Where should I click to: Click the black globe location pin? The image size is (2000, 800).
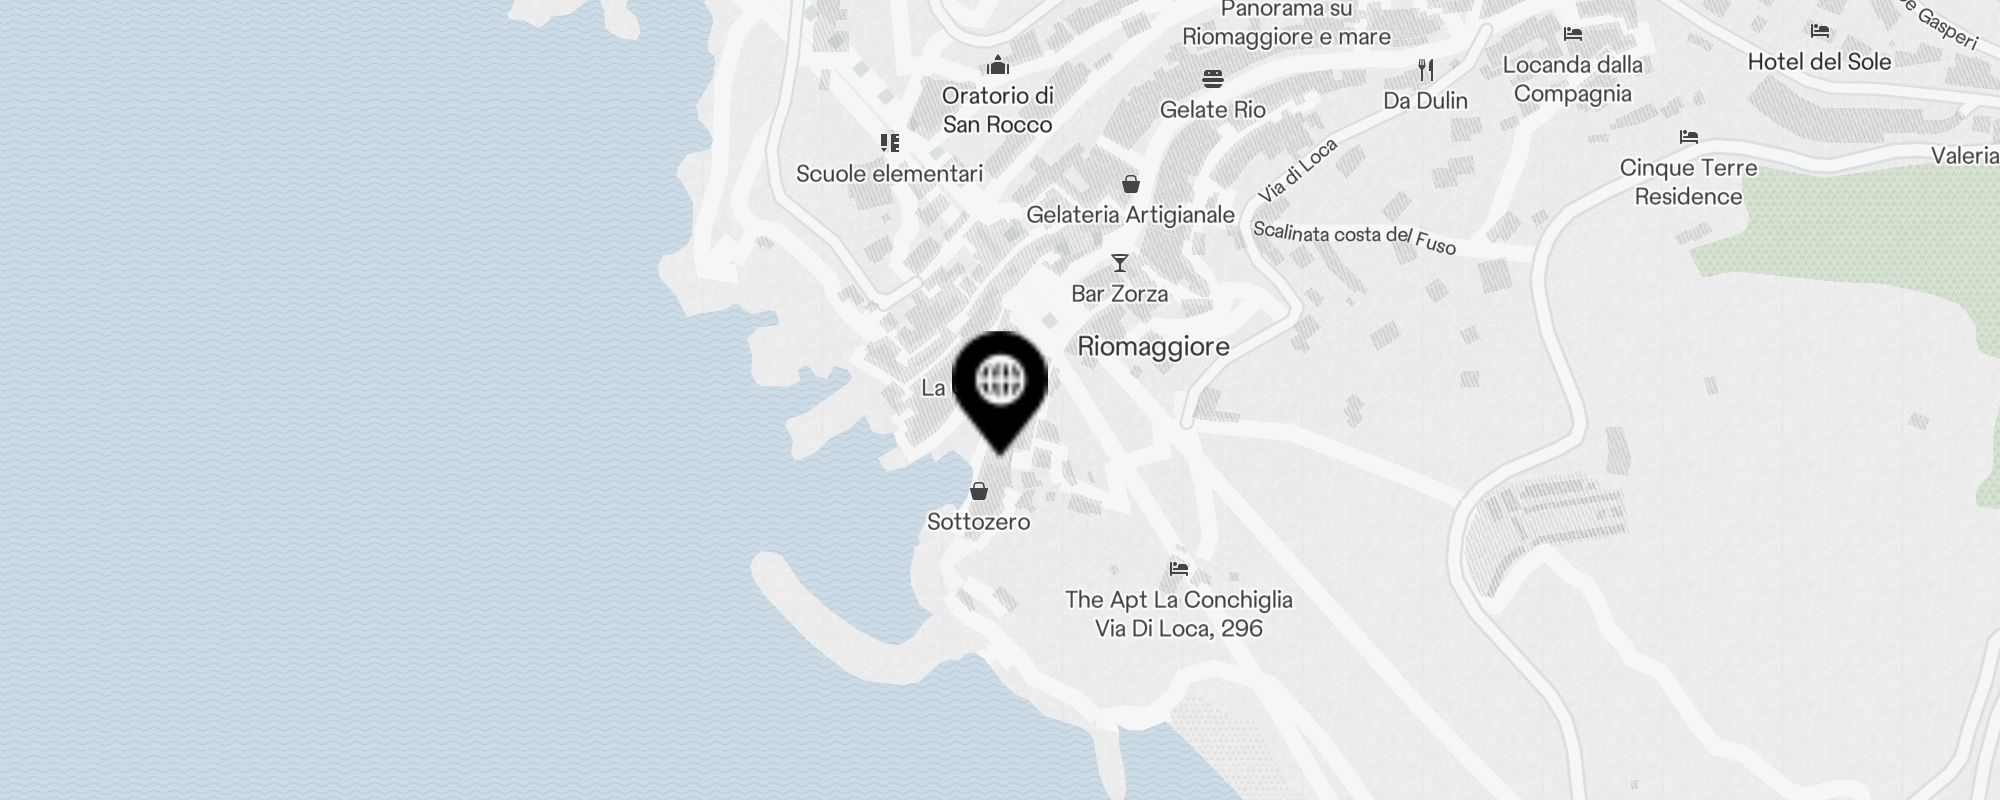click(x=1000, y=392)
